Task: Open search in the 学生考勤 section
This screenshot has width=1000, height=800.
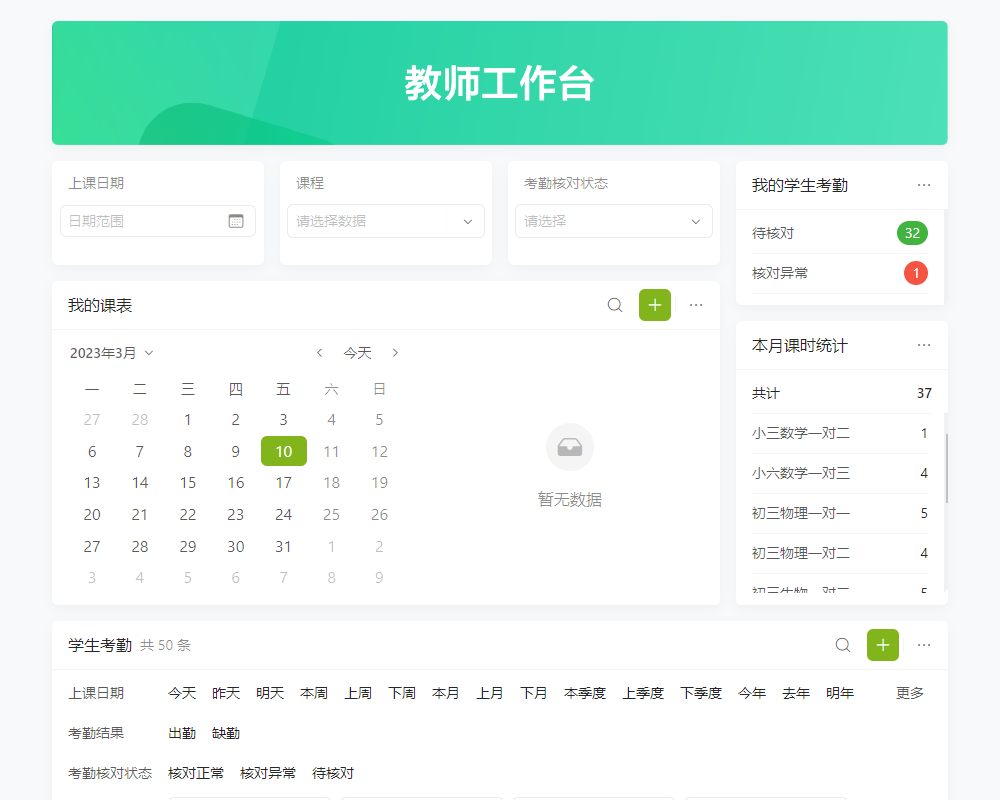Action: click(x=842, y=645)
